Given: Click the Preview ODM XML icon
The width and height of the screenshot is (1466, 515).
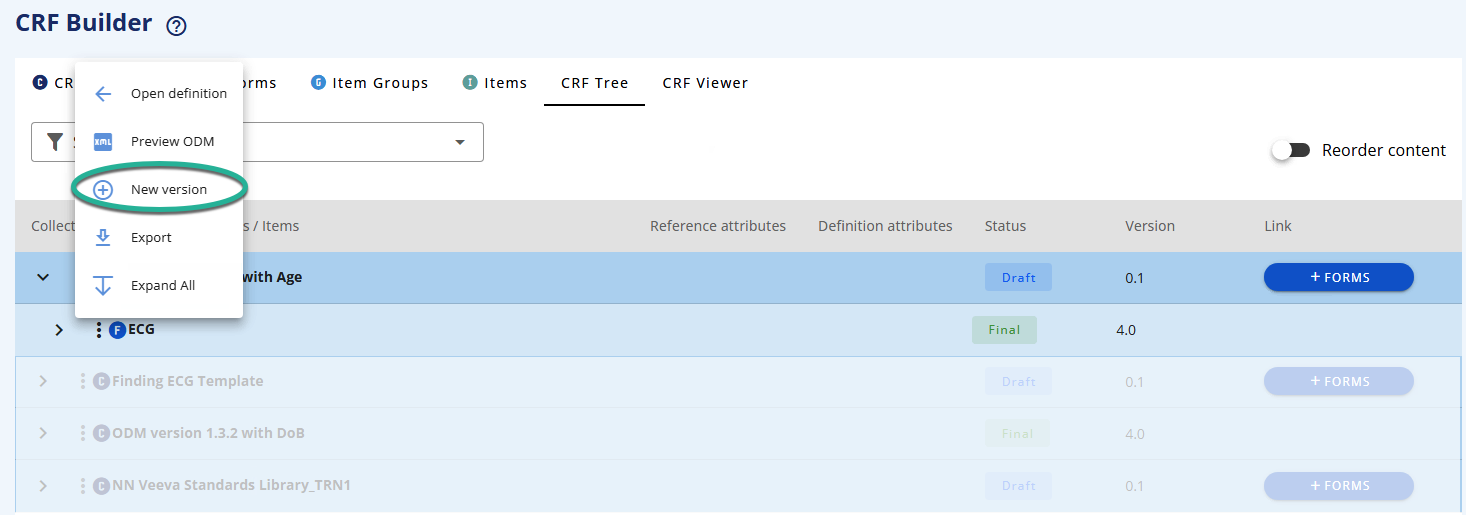Looking at the screenshot, I should [103, 142].
